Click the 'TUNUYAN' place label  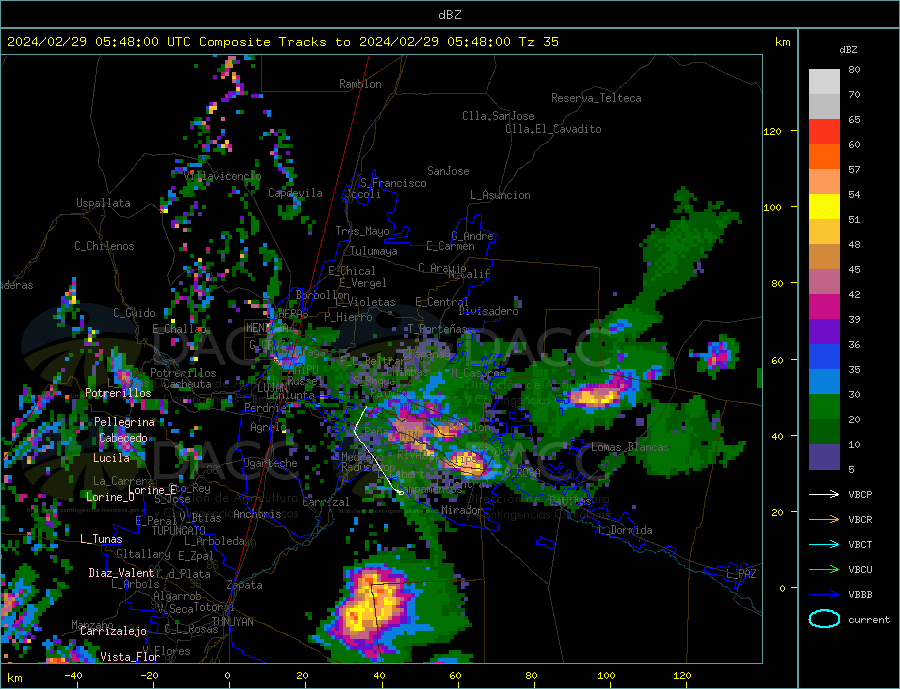coord(232,622)
